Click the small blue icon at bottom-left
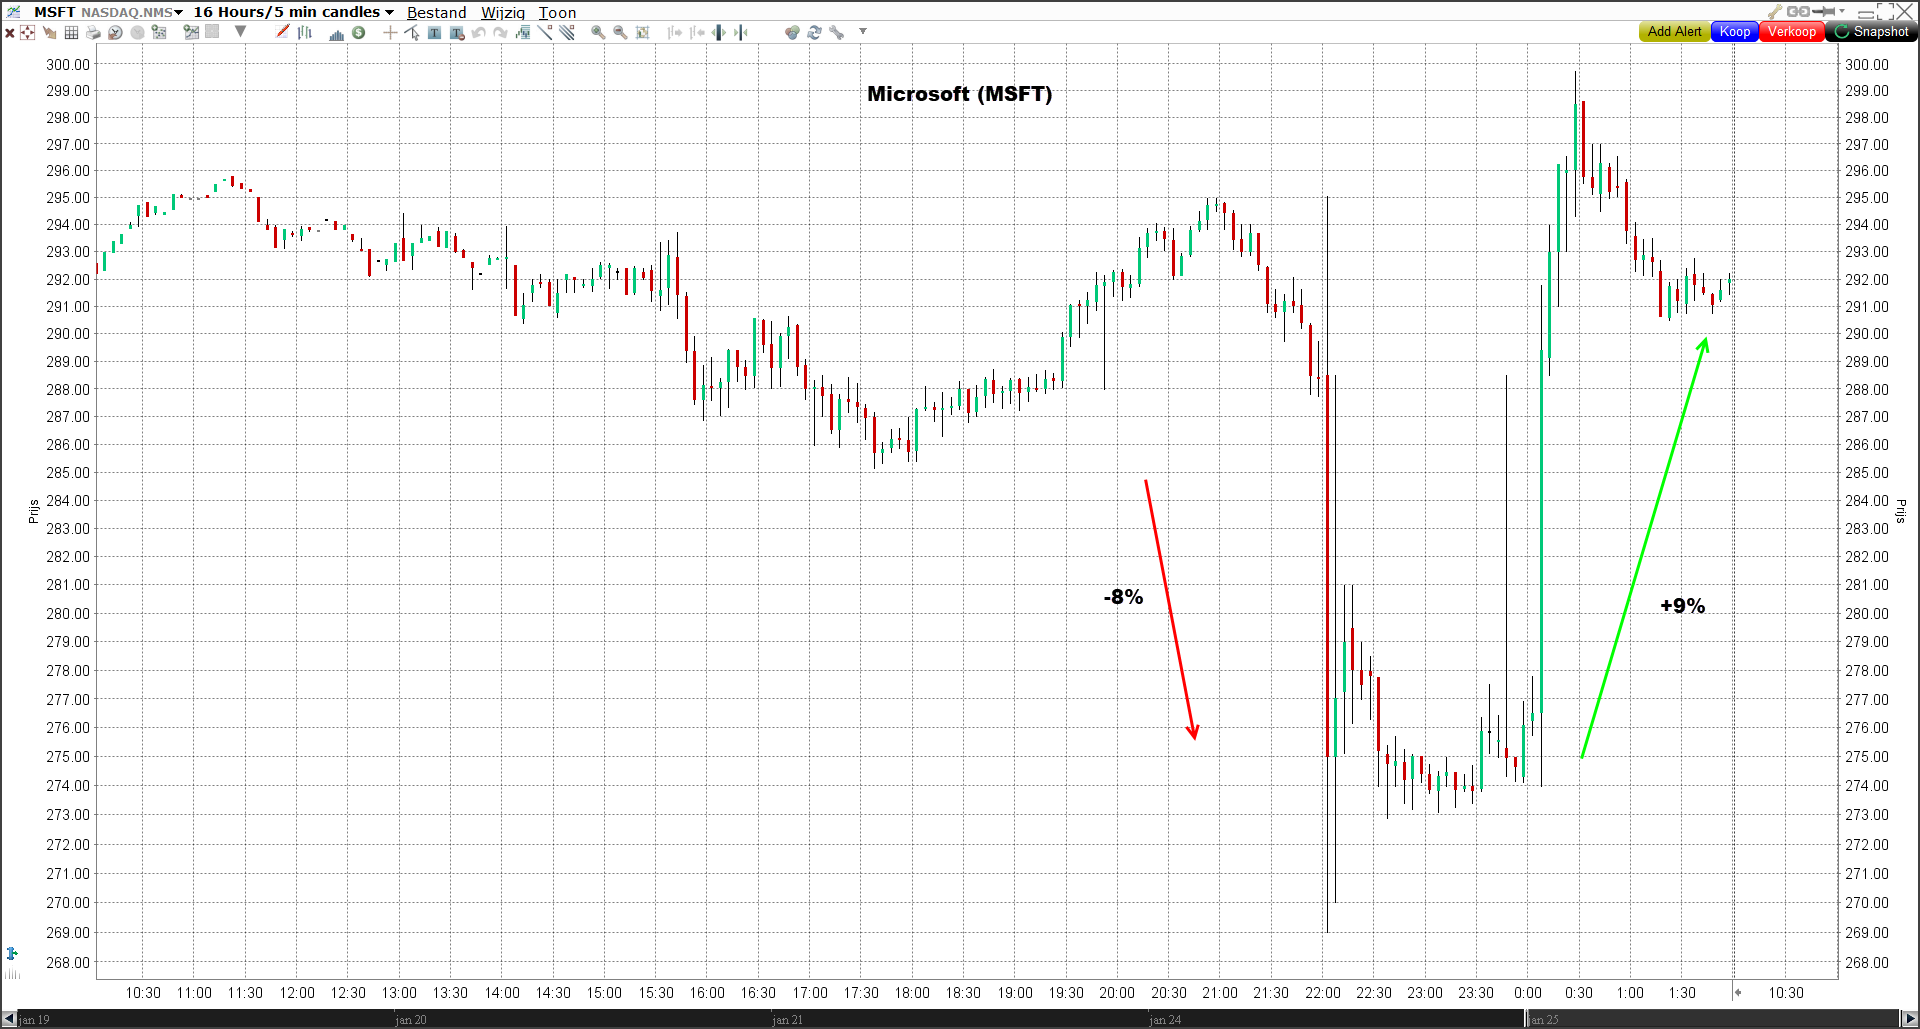Image resolution: width=1920 pixels, height=1029 pixels. point(12,953)
